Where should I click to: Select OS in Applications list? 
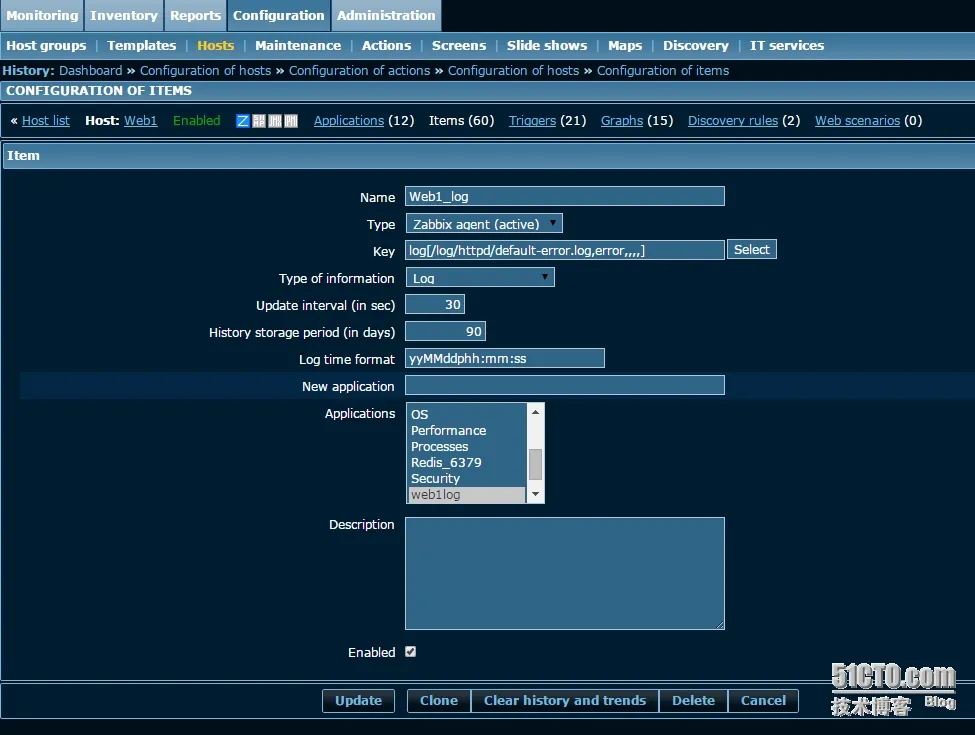(x=466, y=414)
